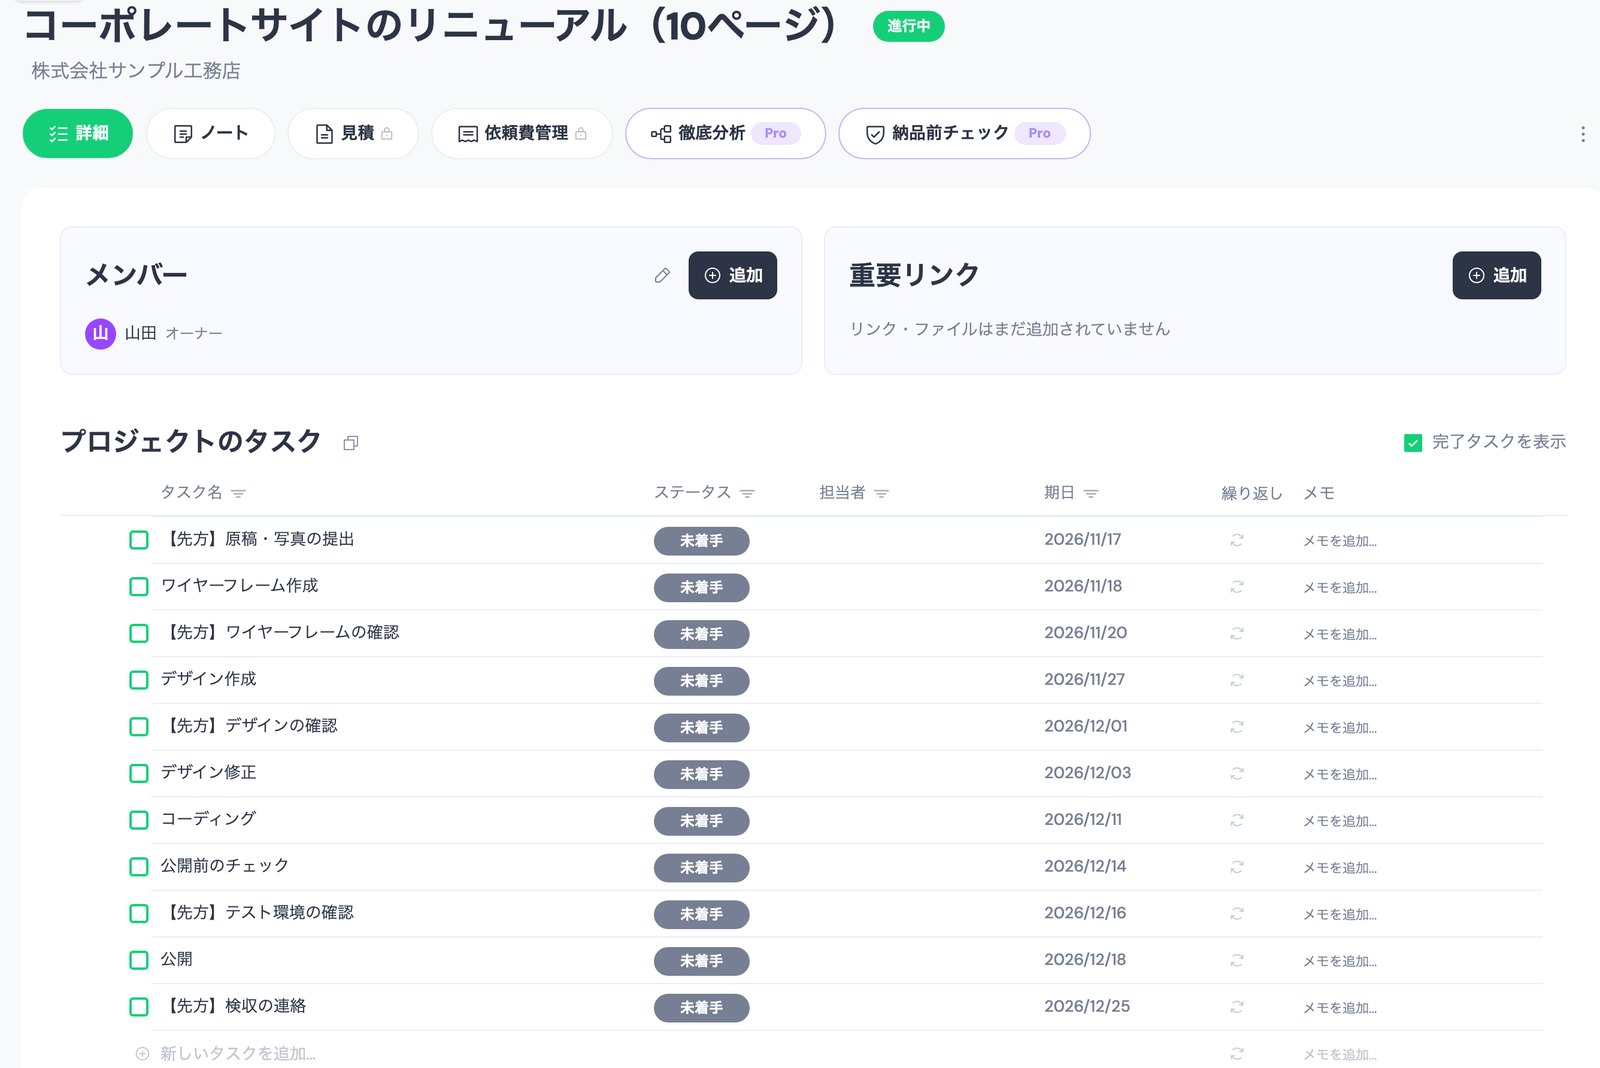Click the plus icon beside 新しいタスクを追加
This screenshot has height=1068, width=1600.
click(x=142, y=1054)
